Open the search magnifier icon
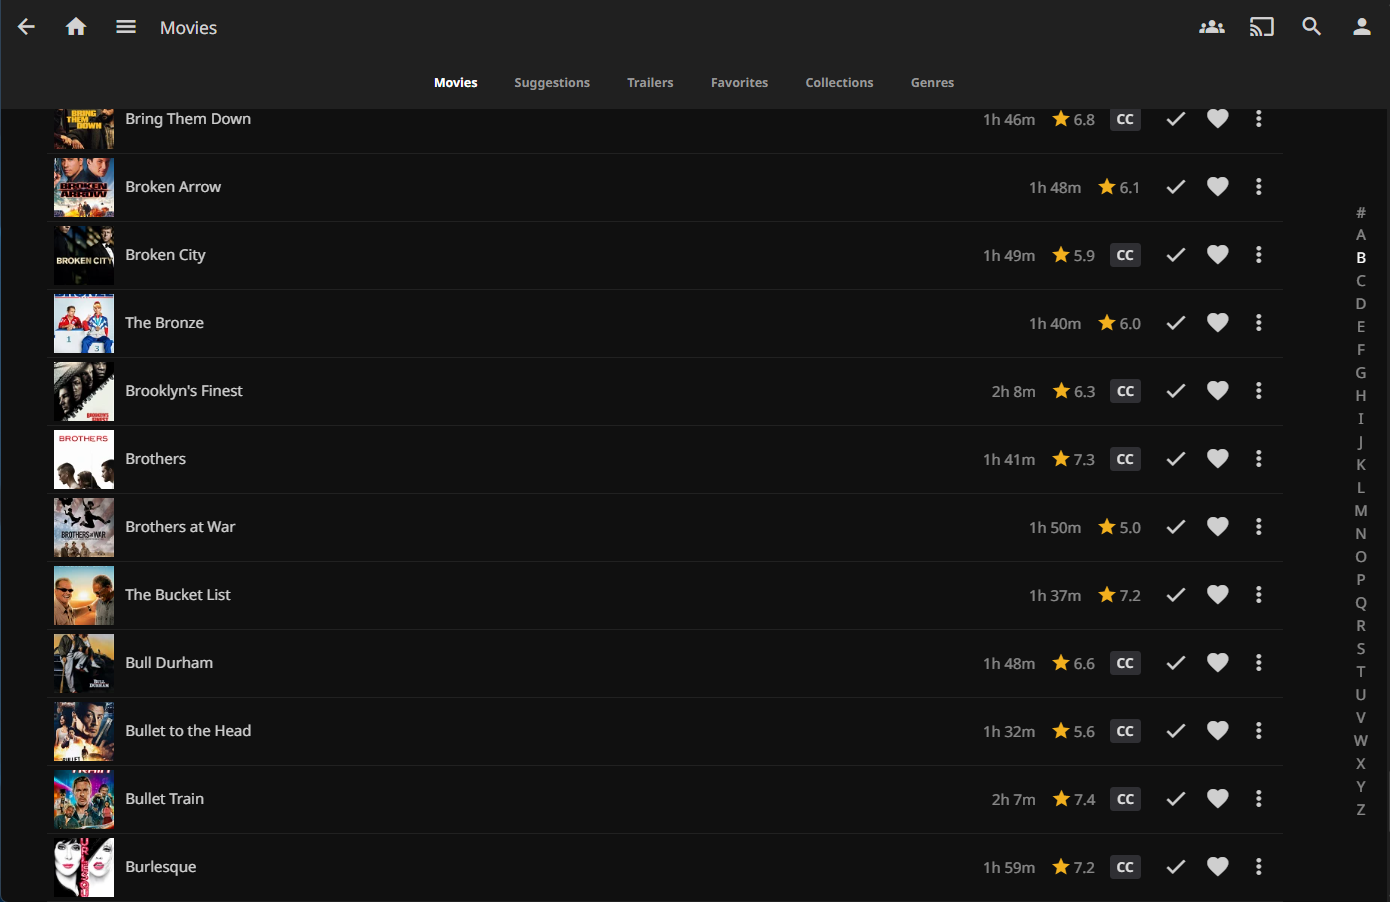Image resolution: width=1390 pixels, height=902 pixels. [x=1312, y=27]
